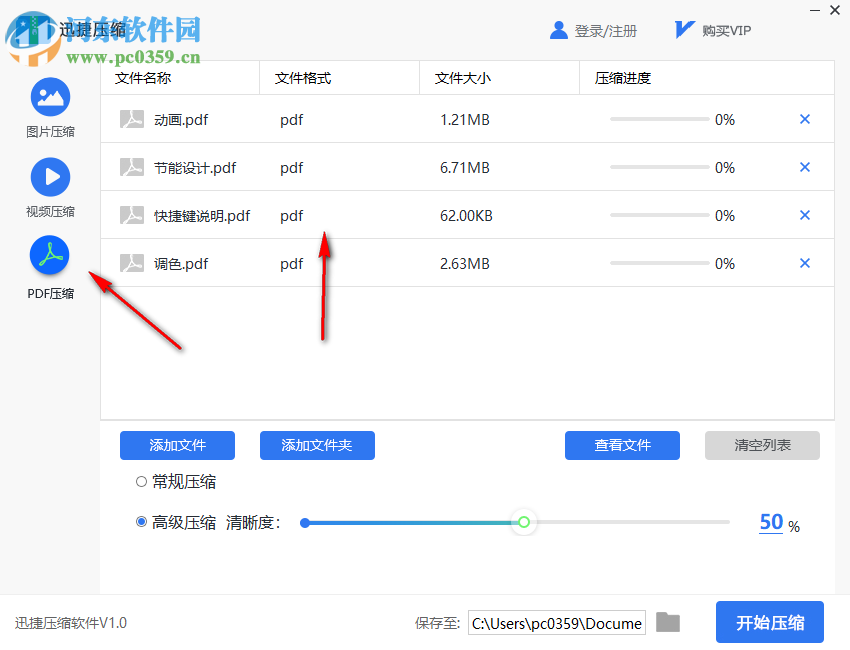This screenshot has width=850, height=650.
Task: Click the PDF icon beside 调色.pdf
Action: (x=132, y=263)
